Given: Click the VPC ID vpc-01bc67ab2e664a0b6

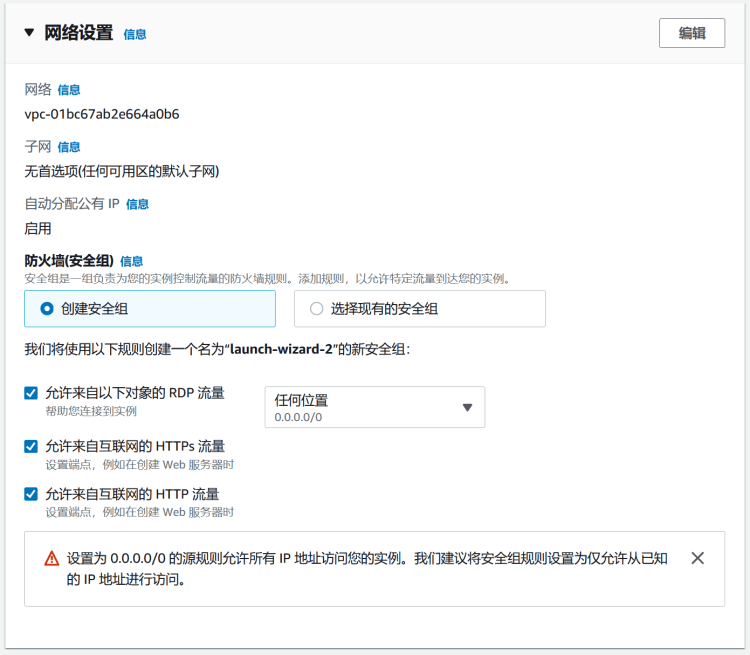Looking at the screenshot, I should pos(102,114).
